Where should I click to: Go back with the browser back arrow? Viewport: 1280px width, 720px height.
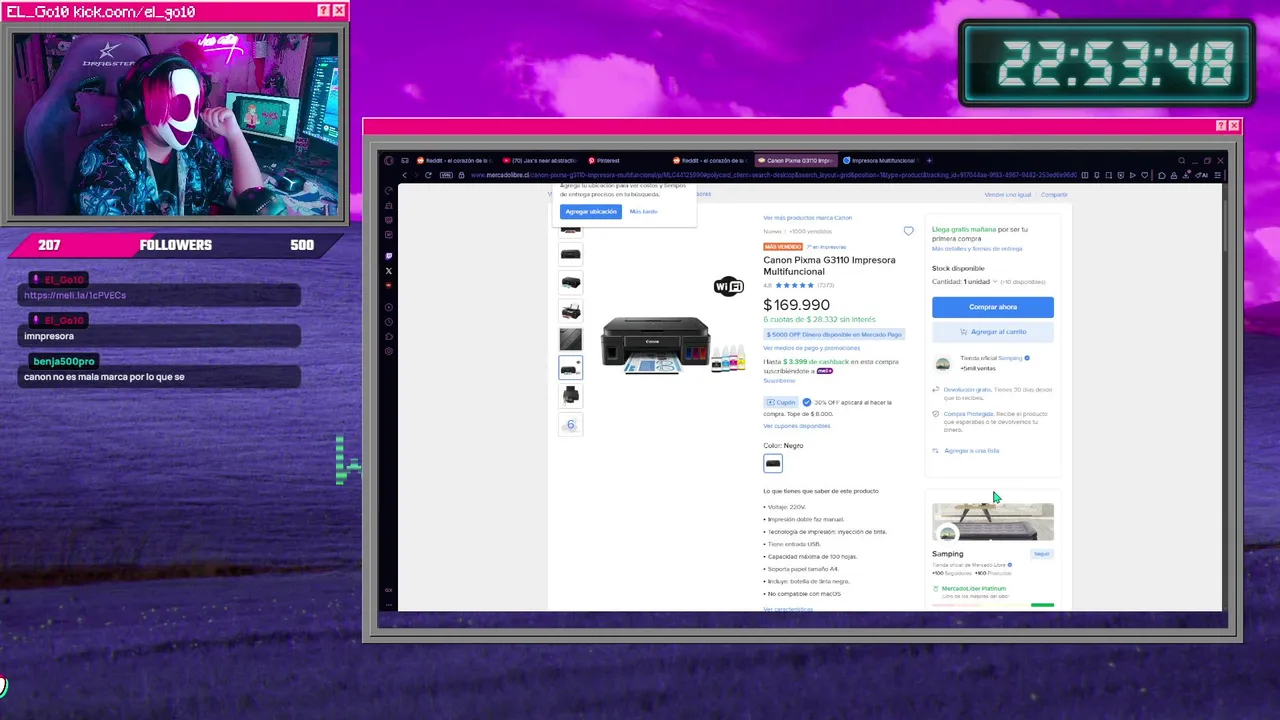point(404,175)
